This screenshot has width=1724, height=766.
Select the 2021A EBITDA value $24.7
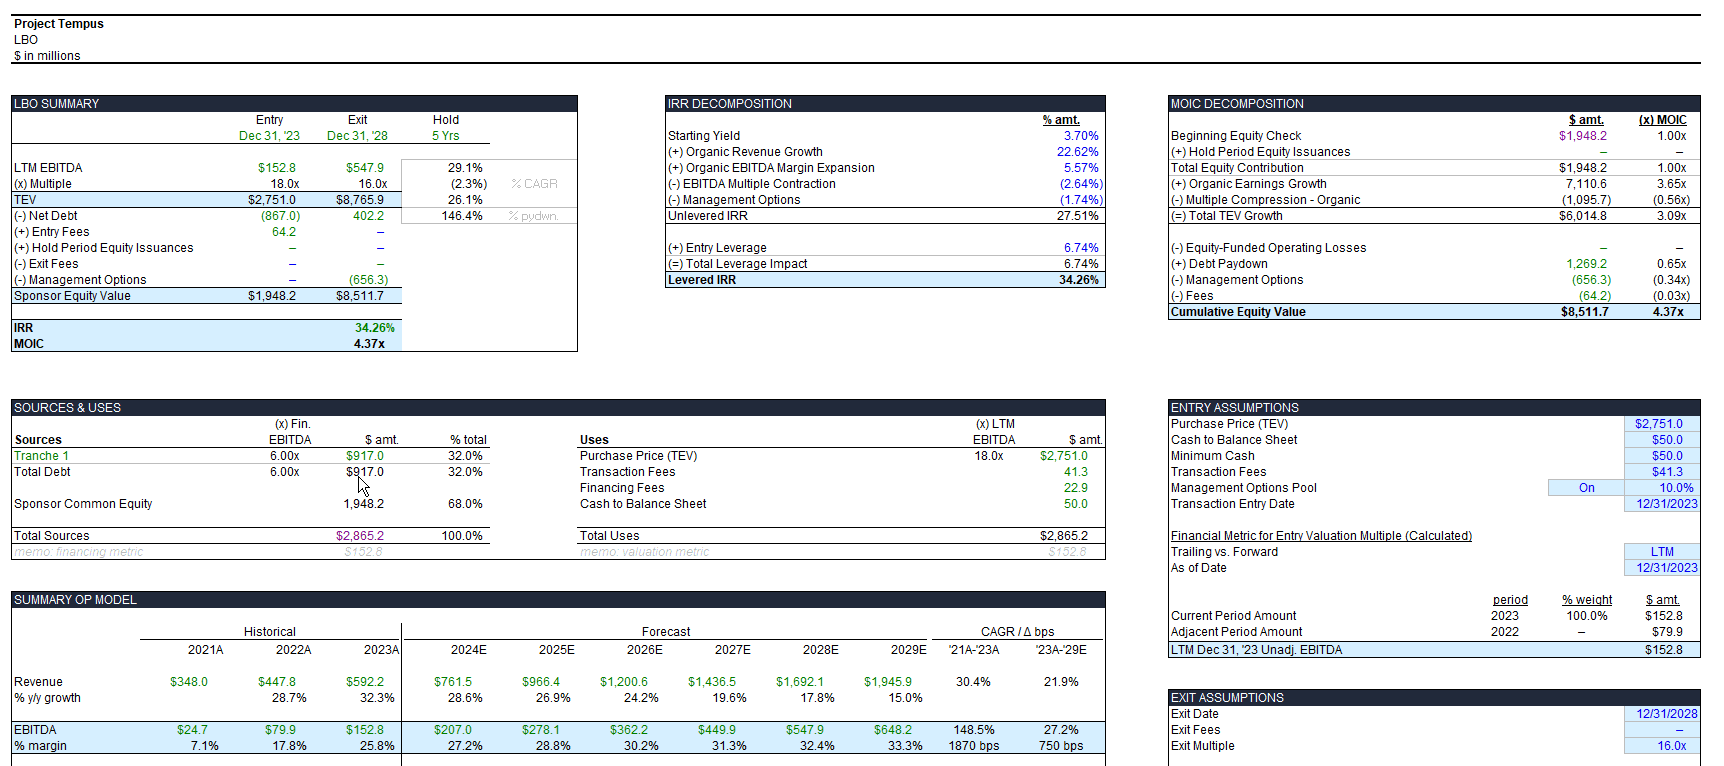click(x=192, y=730)
